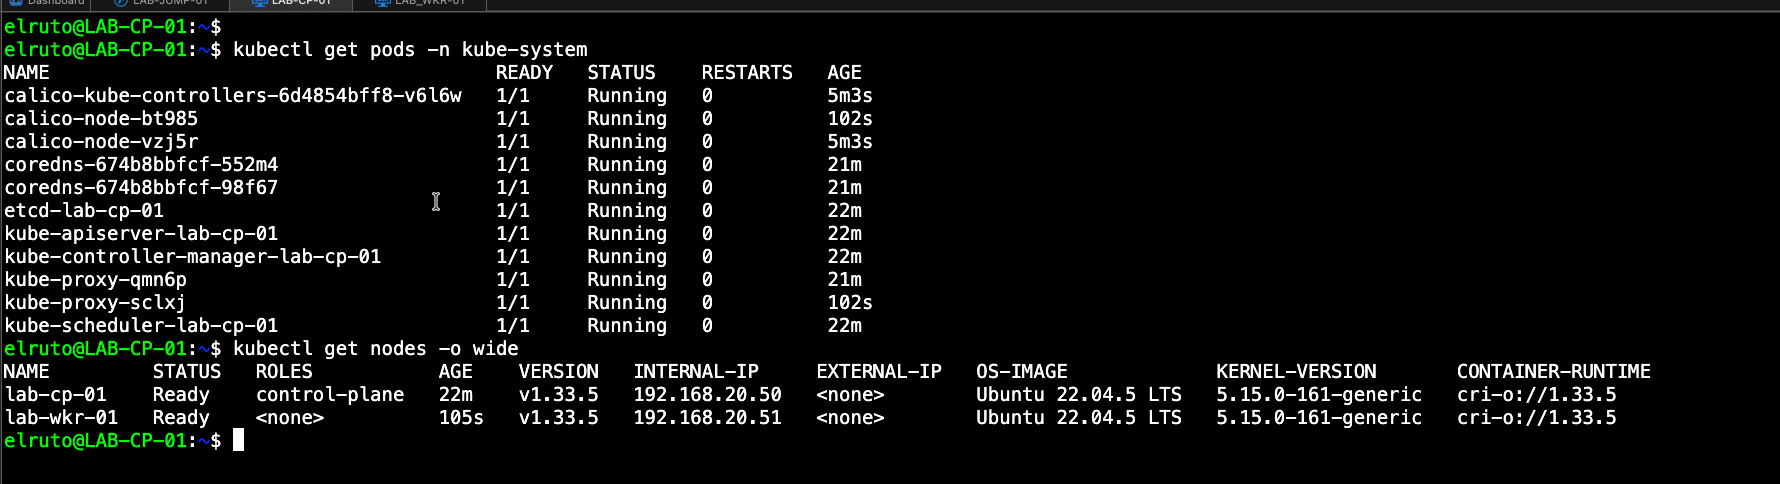Screen dimensions: 1780x484
Task: Click the "kubectl get pods -n kube-system" command
Action: pyautogui.click(x=410, y=50)
